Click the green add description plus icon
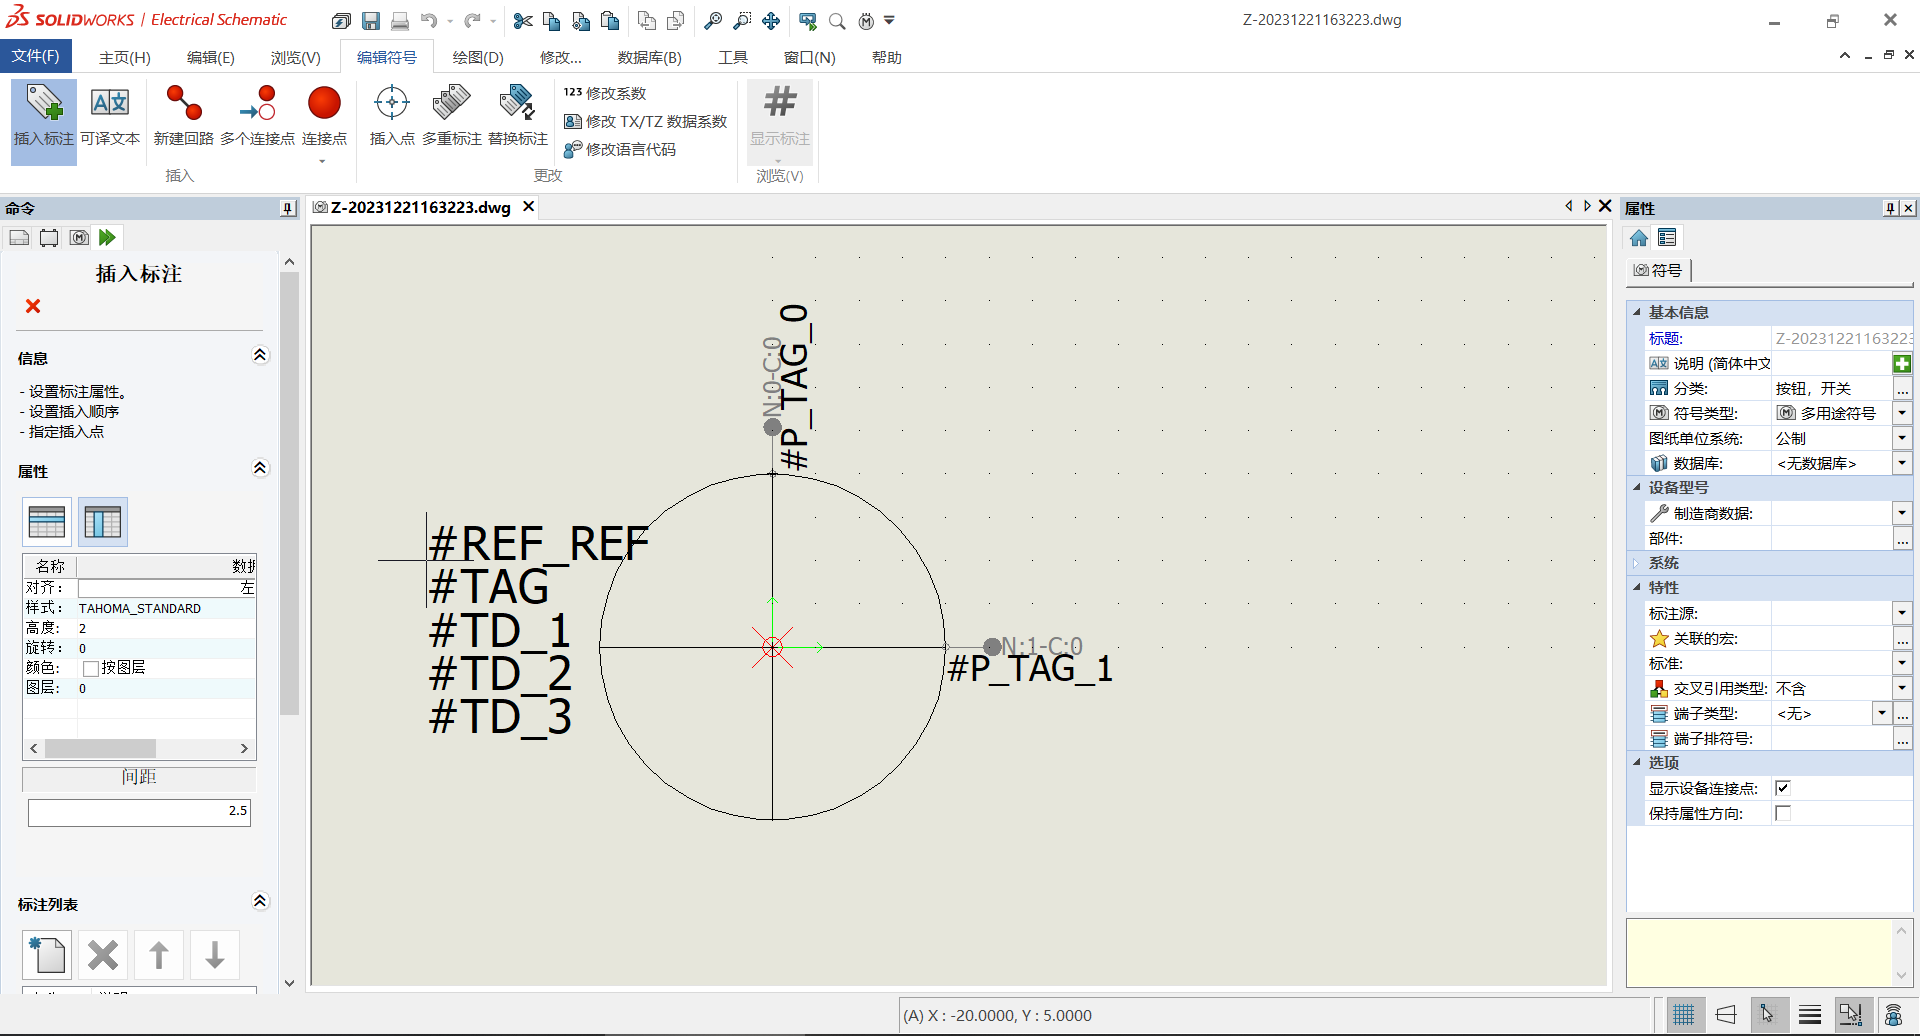 [1902, 364]
